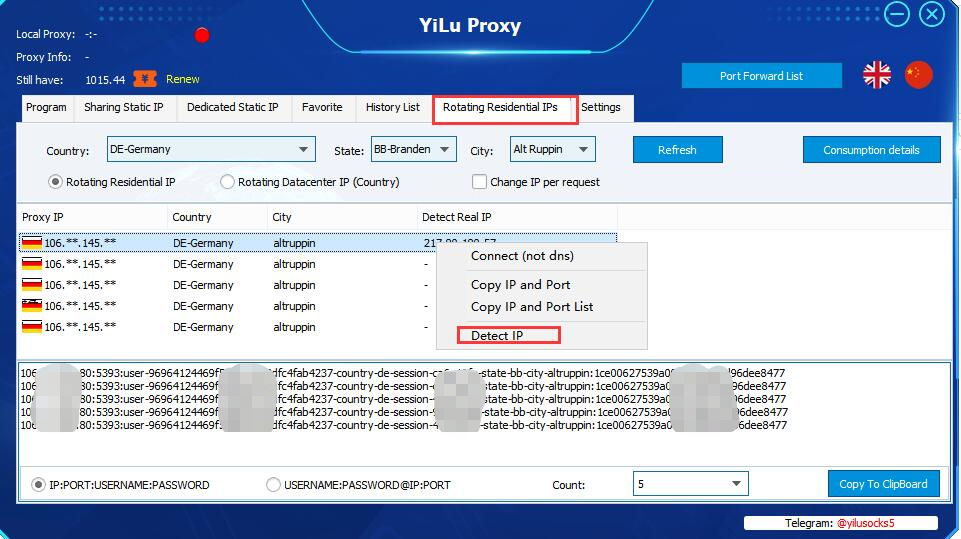Viewport: 961px width, 539px height.
Task: Open the Favorite tab
Action: 322,107
